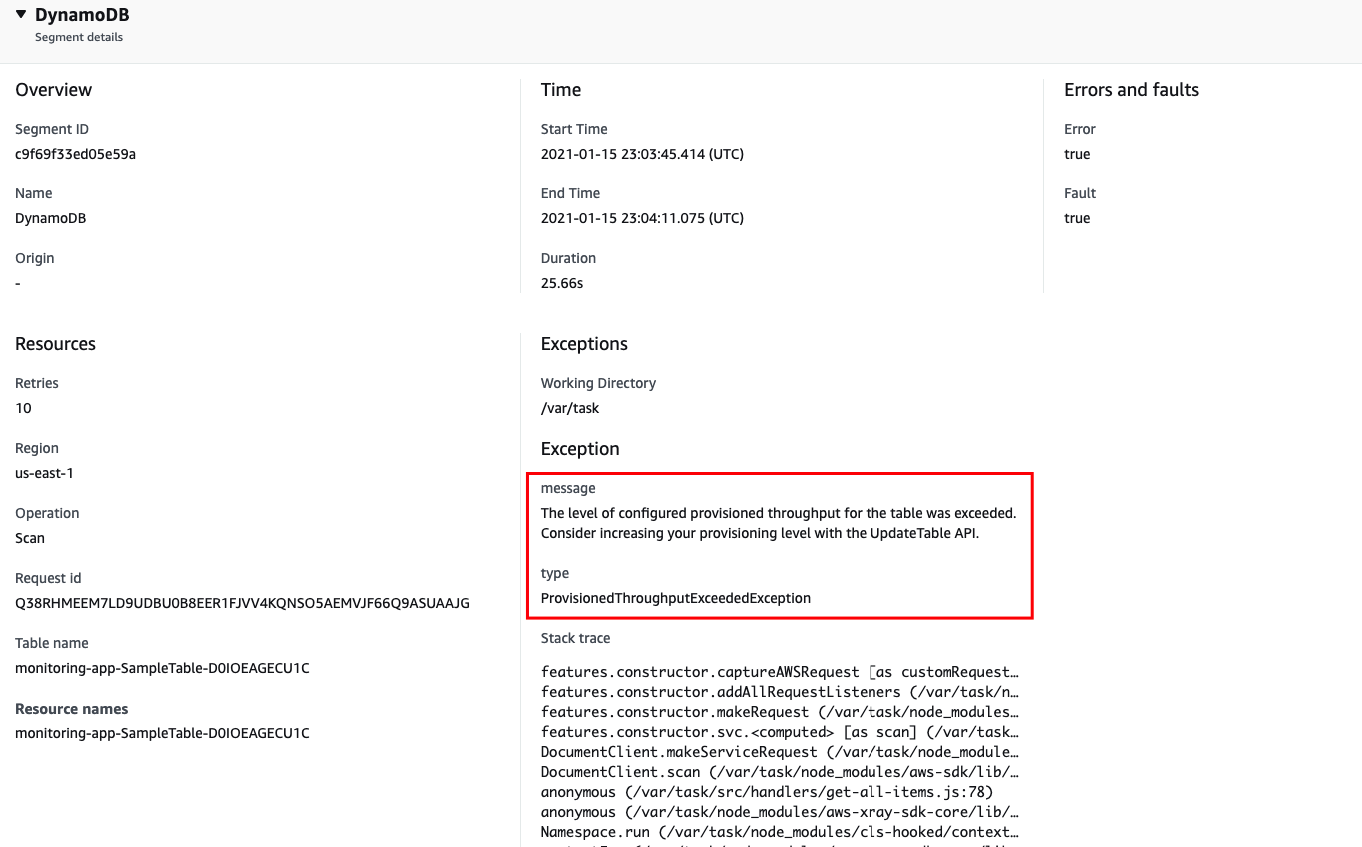Select the '<computed> [as scan]' stack trace line

point(780,732)
